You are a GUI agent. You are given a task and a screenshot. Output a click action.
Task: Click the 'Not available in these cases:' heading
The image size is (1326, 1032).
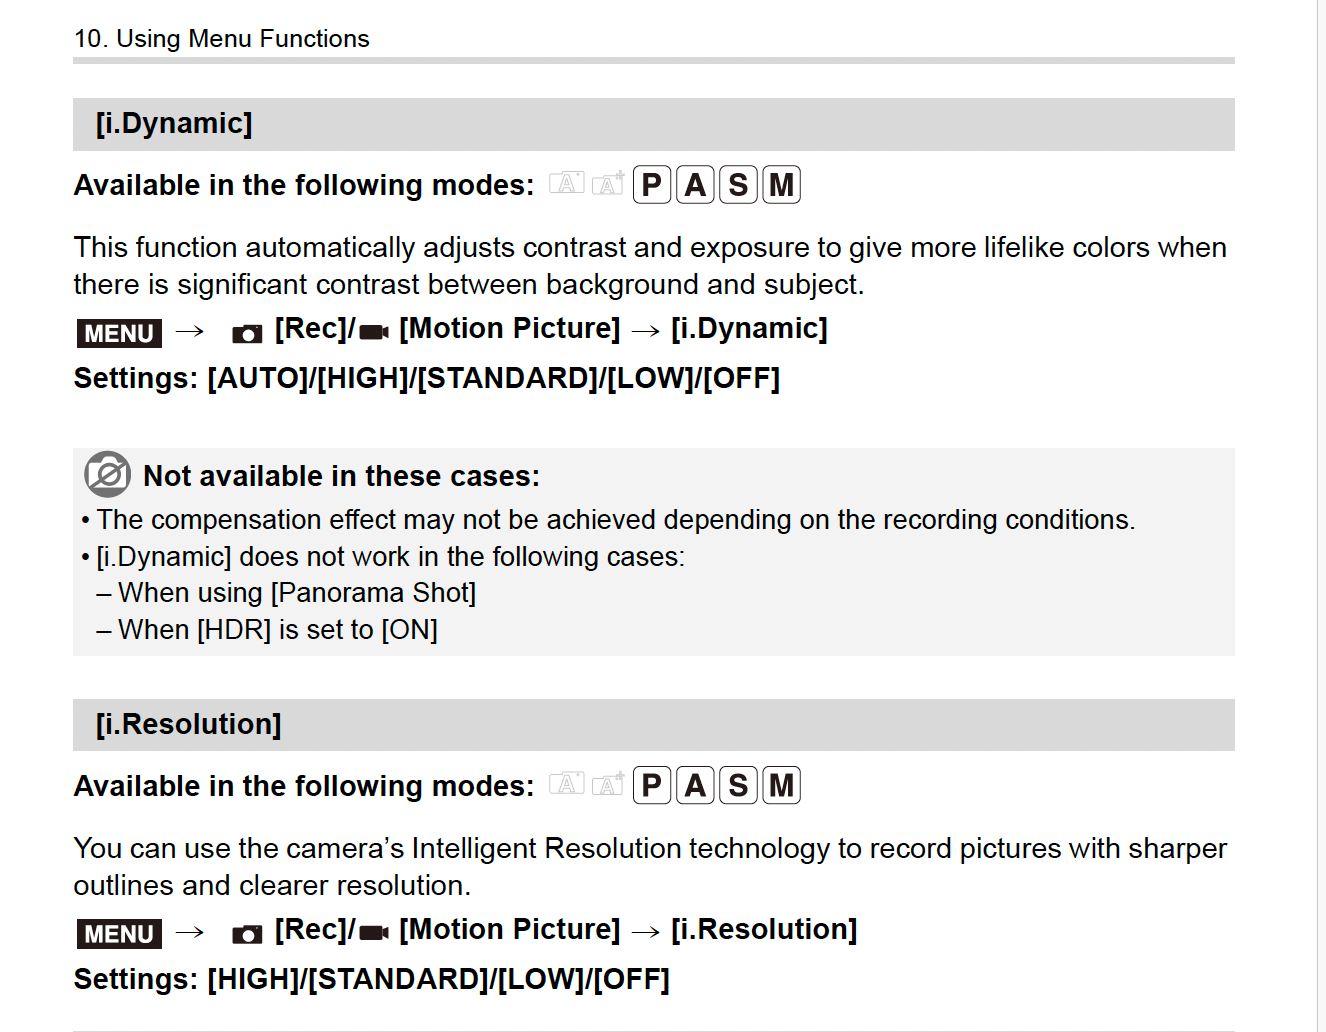click(341, 476)
